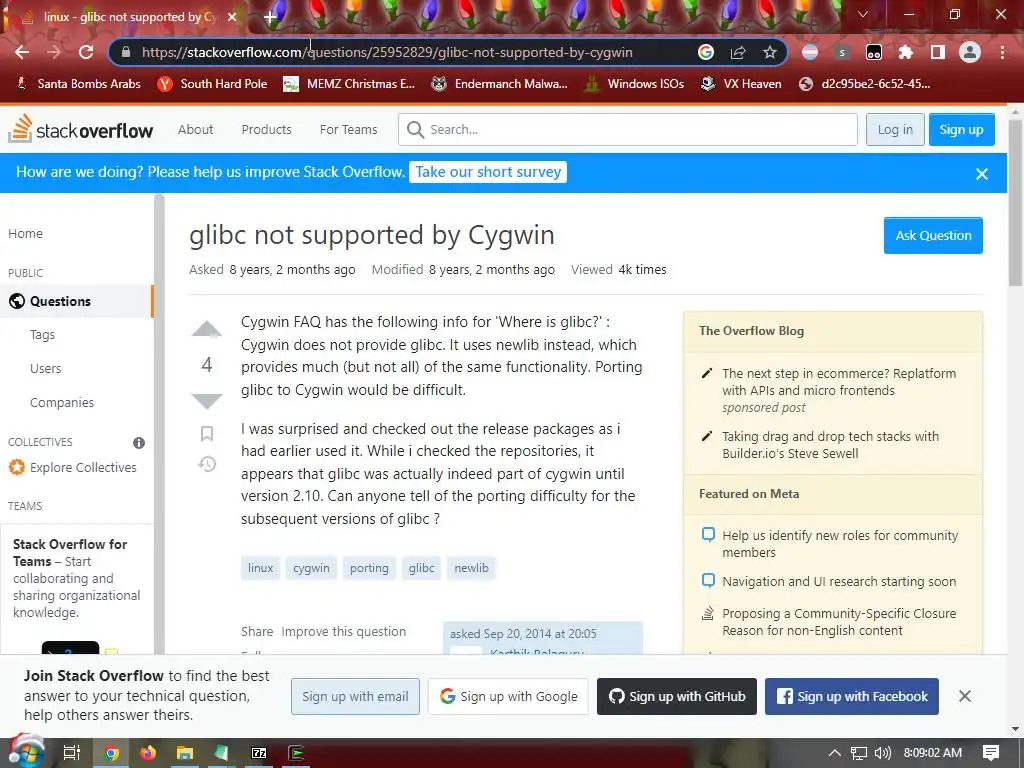This screenshot has height=768, width=1024.
Task: Open Chrome's three-dot menu
Action: tap(1002, 52)
